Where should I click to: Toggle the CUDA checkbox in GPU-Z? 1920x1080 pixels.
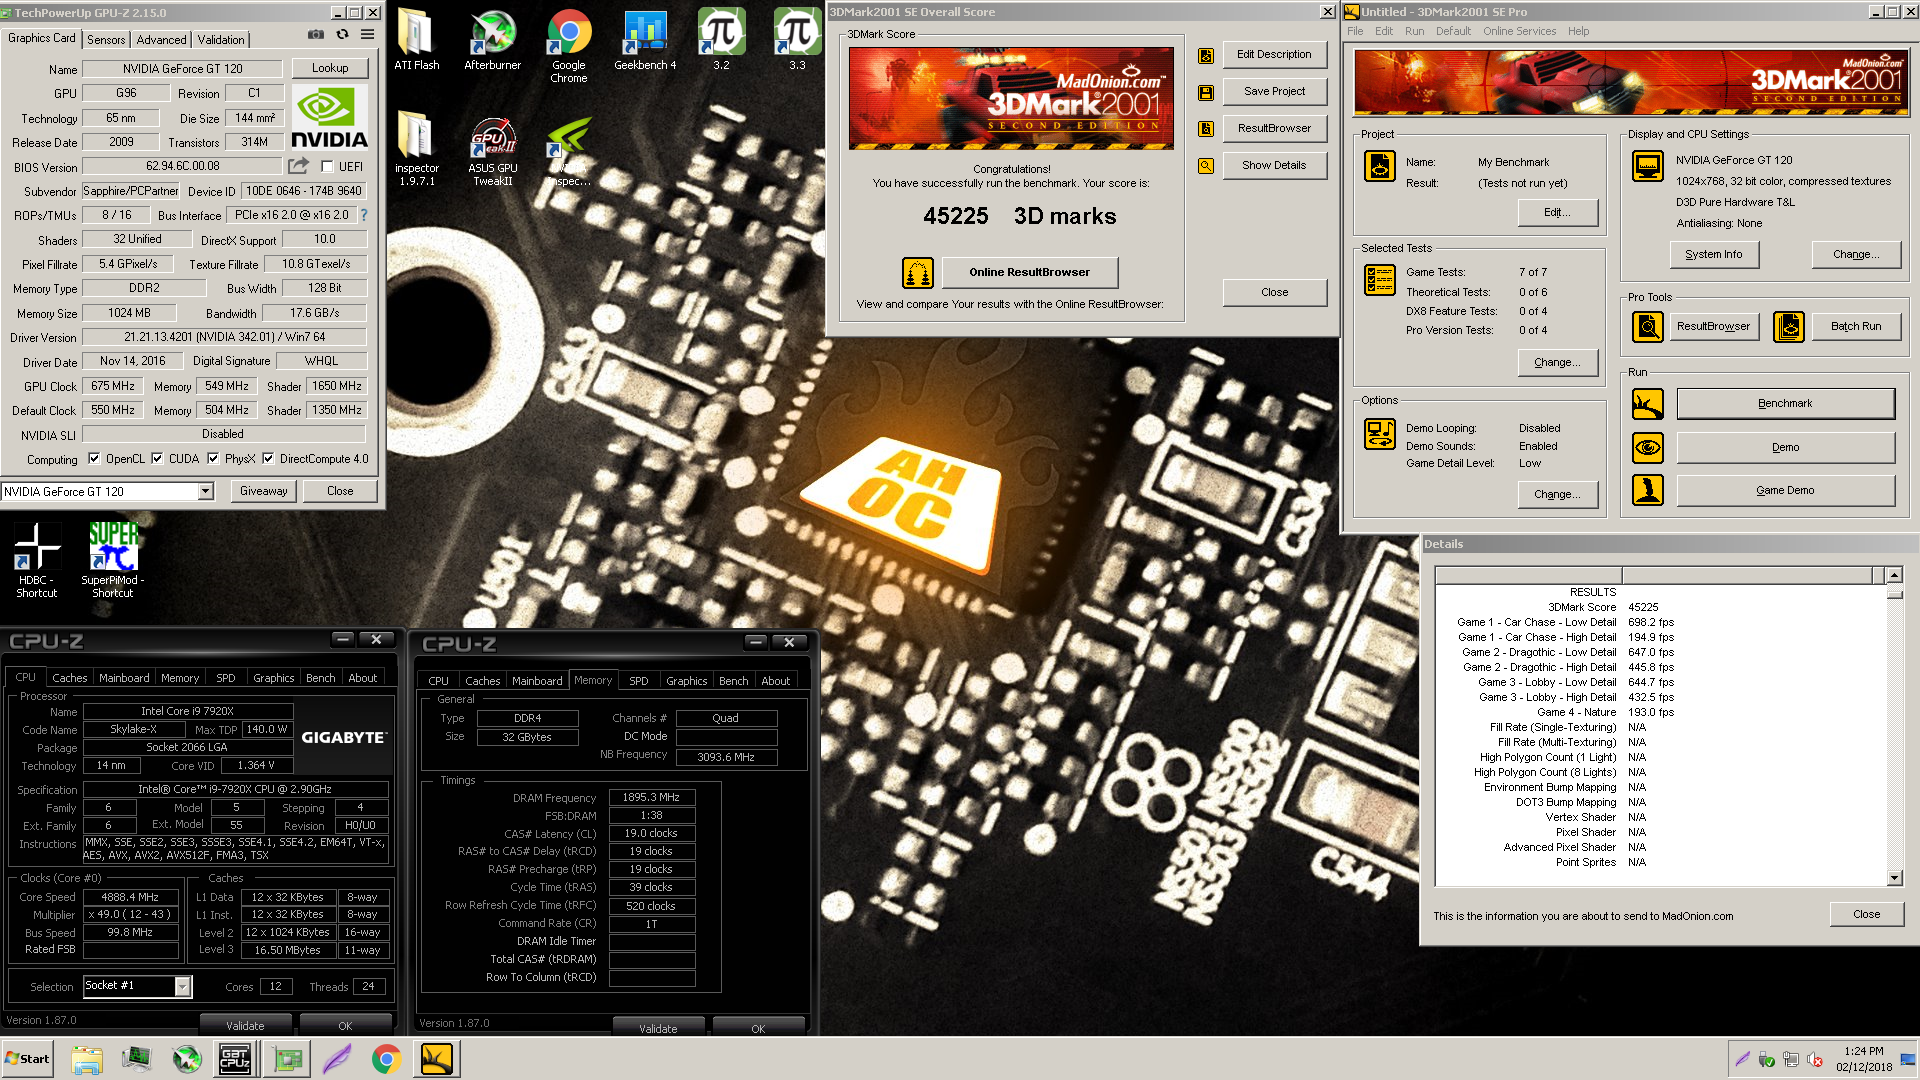[x=157, y=459]
